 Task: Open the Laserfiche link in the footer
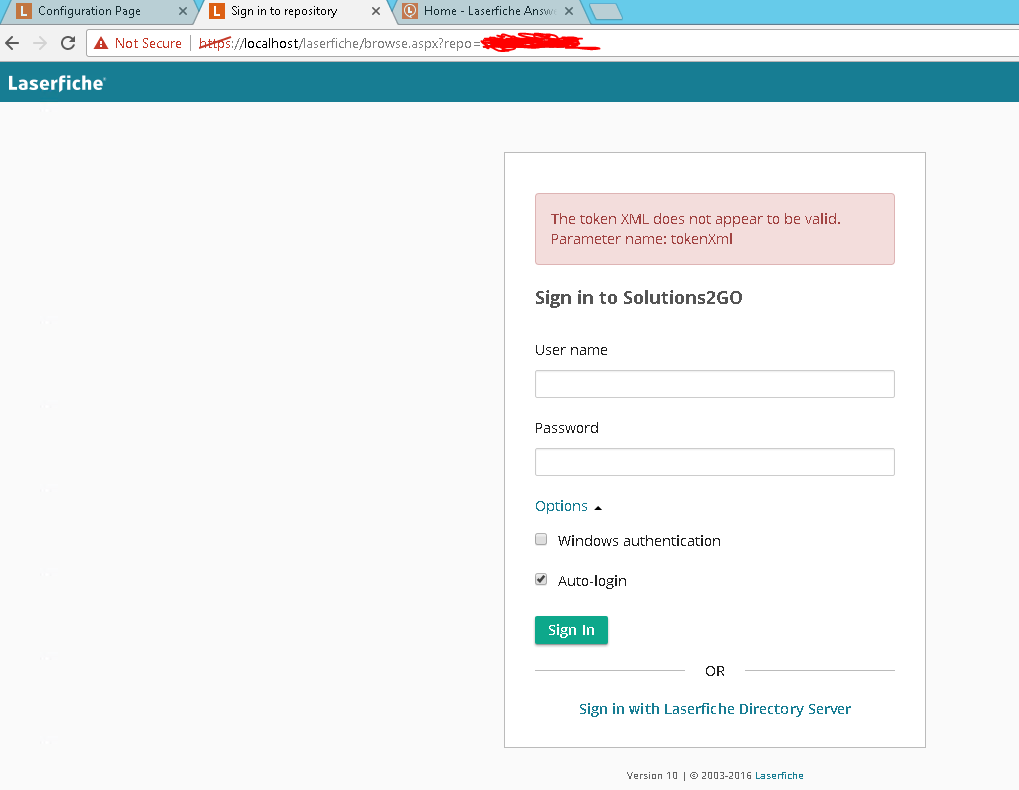(779, 776)
